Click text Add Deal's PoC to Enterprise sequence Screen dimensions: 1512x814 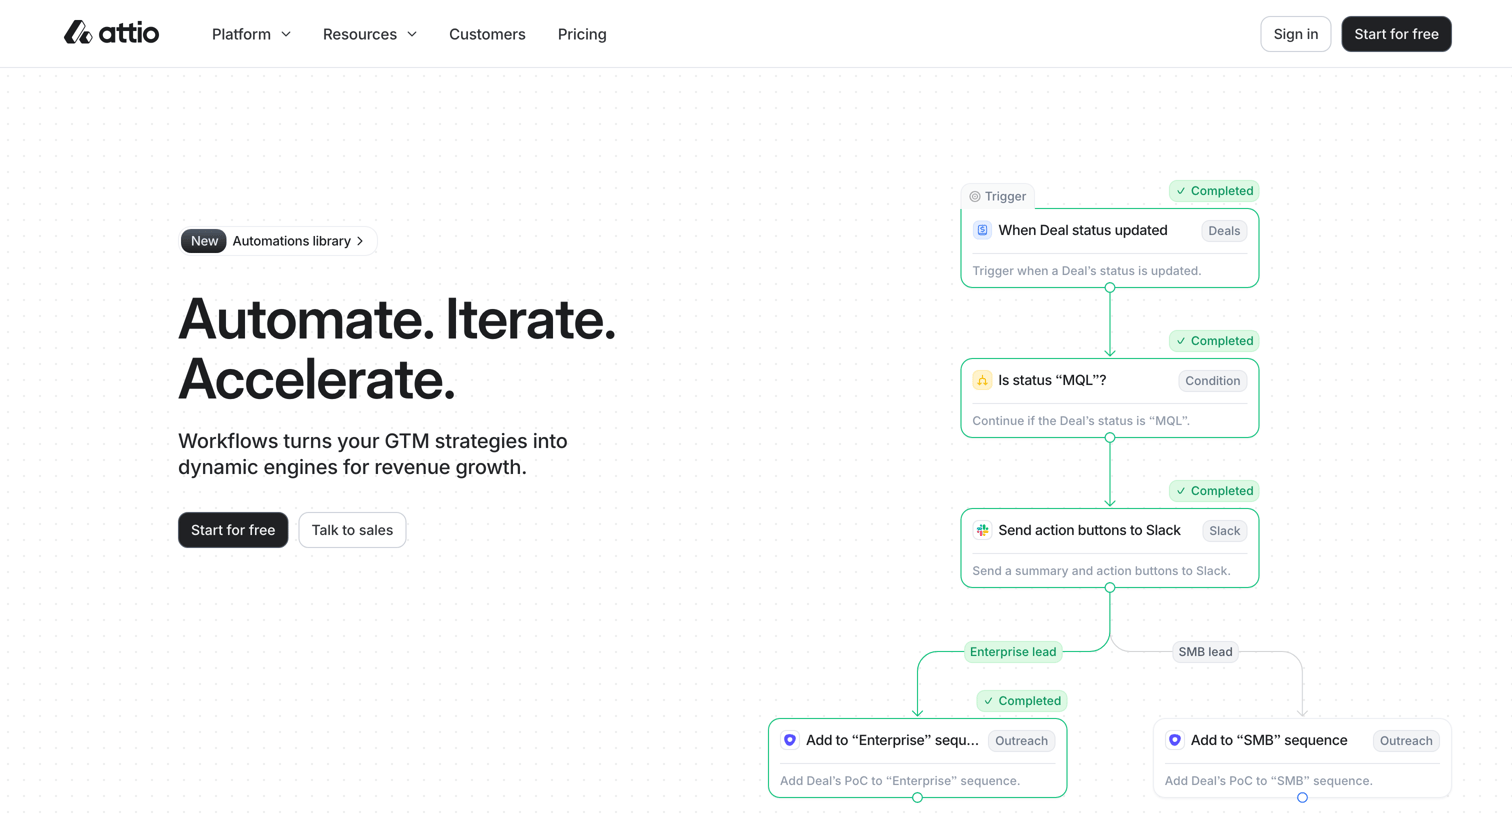[900, 781]
